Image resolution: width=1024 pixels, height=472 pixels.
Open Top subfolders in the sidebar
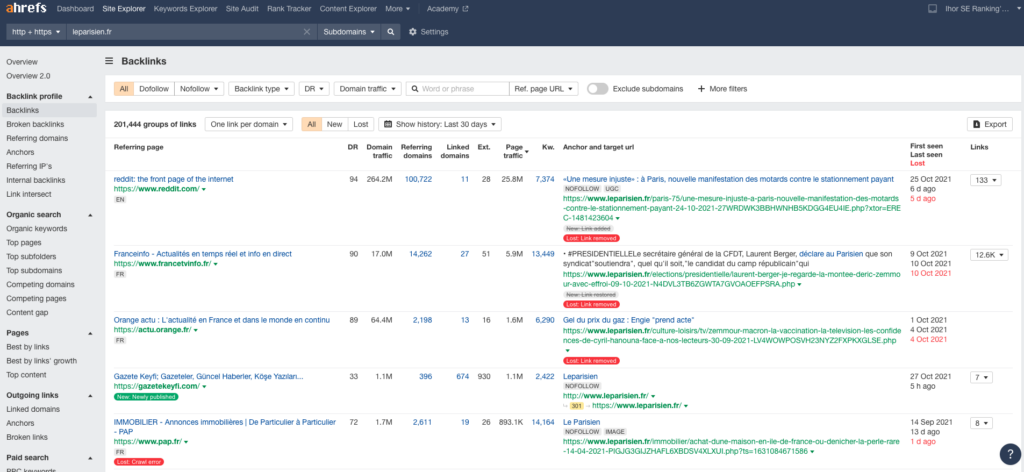tap(33, 257)
